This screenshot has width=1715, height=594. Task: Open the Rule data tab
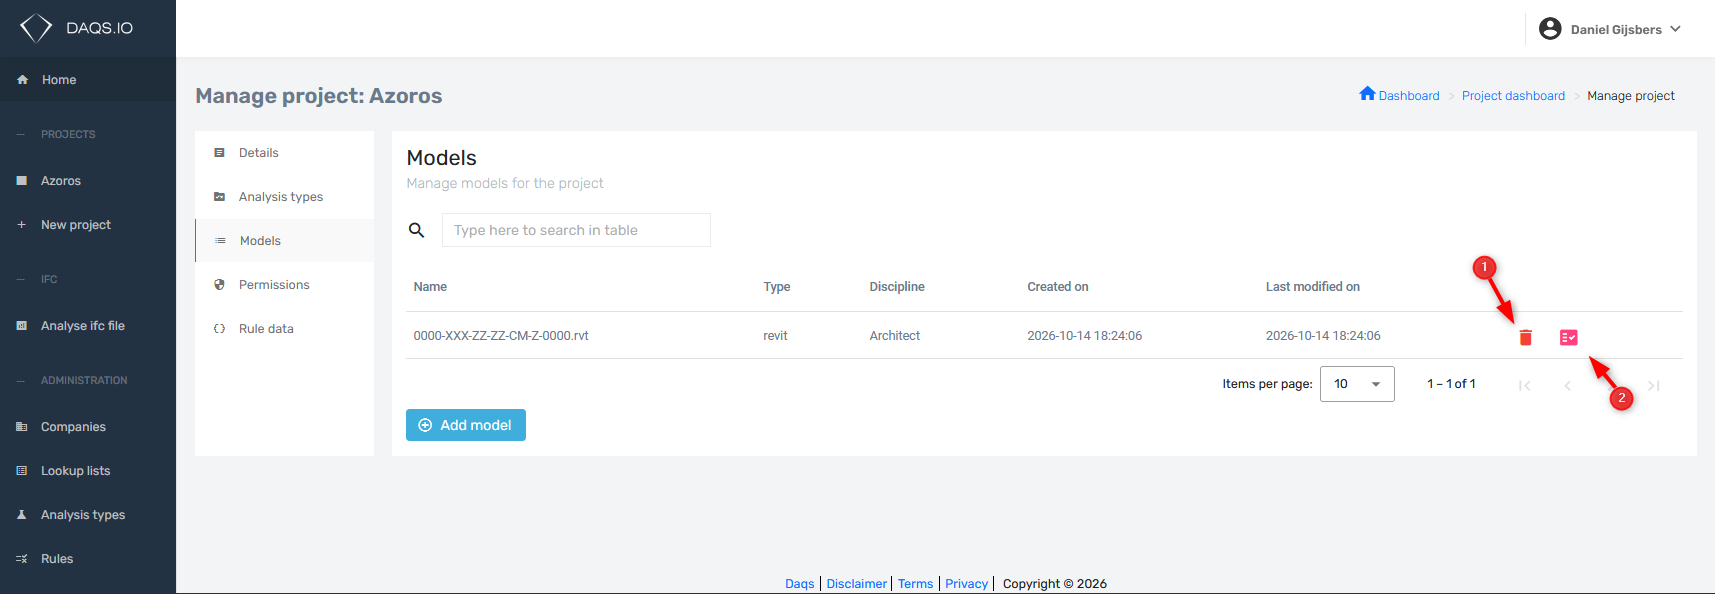point(285,329)
